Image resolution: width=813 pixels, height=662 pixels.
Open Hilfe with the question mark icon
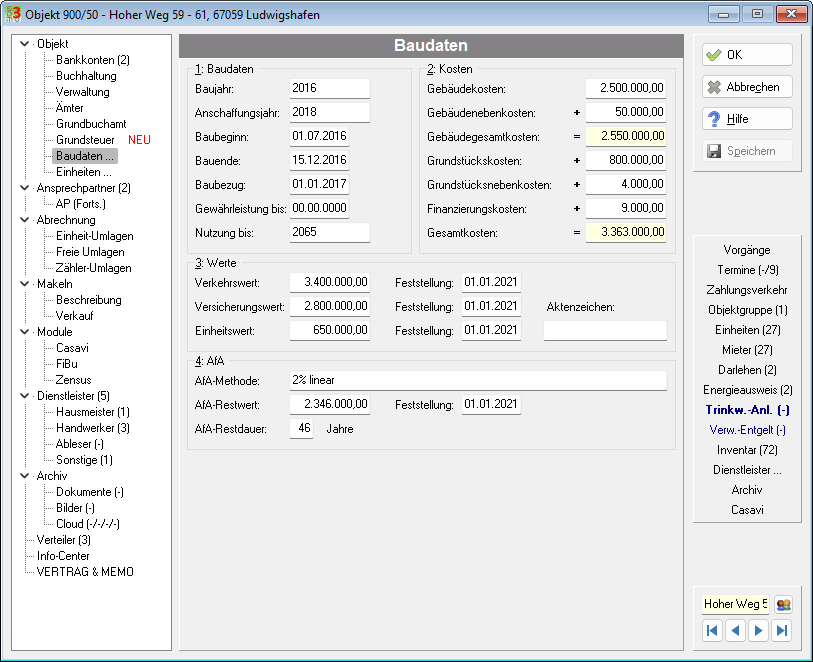click(x=747, y=119)
